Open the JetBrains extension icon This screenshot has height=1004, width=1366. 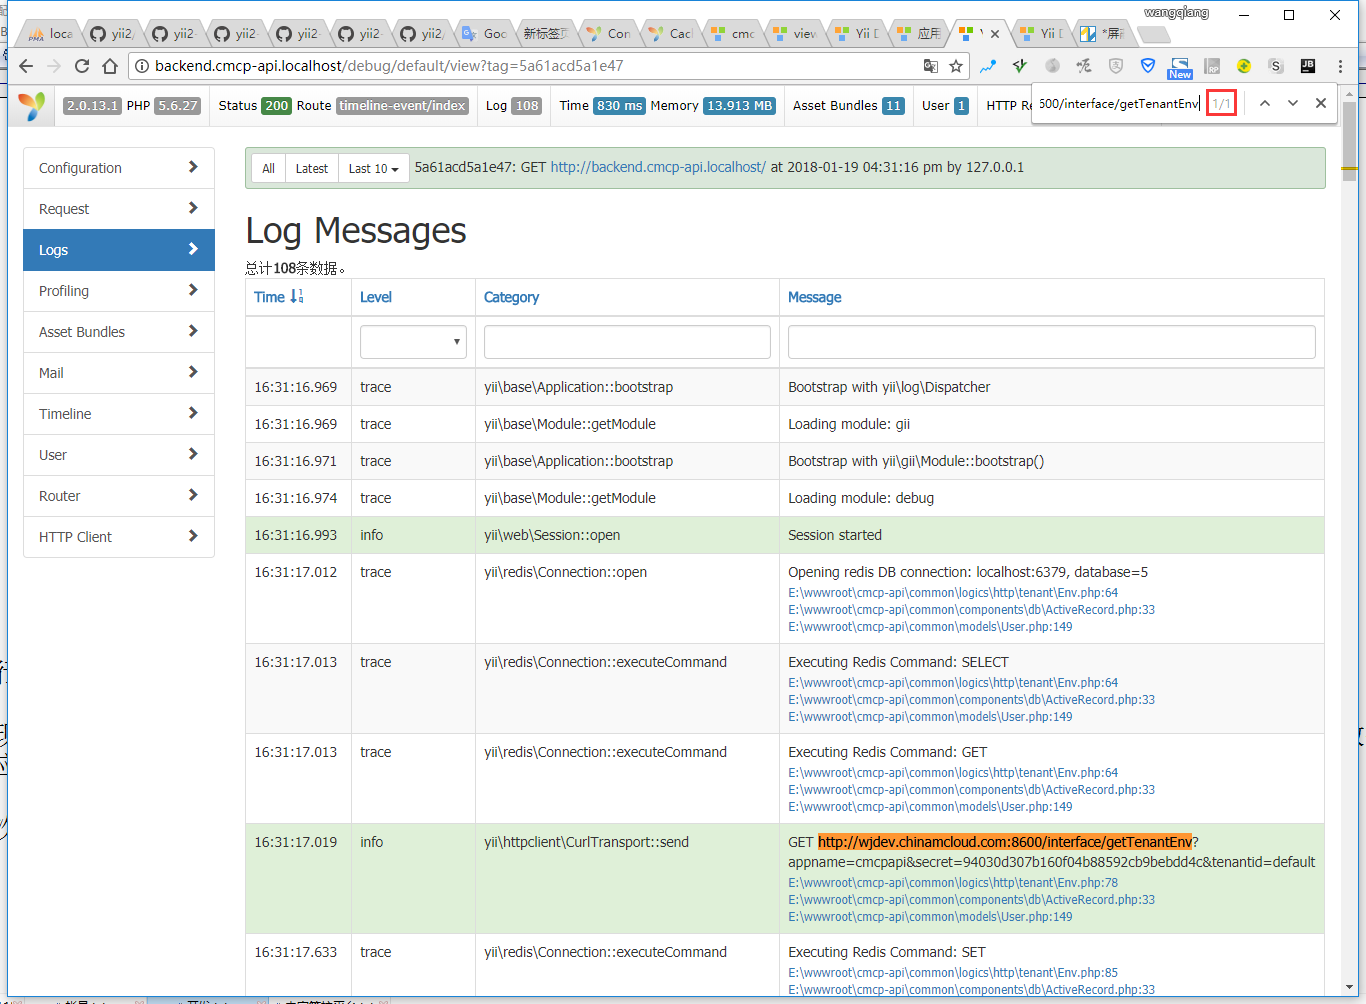click(1307, 66)
